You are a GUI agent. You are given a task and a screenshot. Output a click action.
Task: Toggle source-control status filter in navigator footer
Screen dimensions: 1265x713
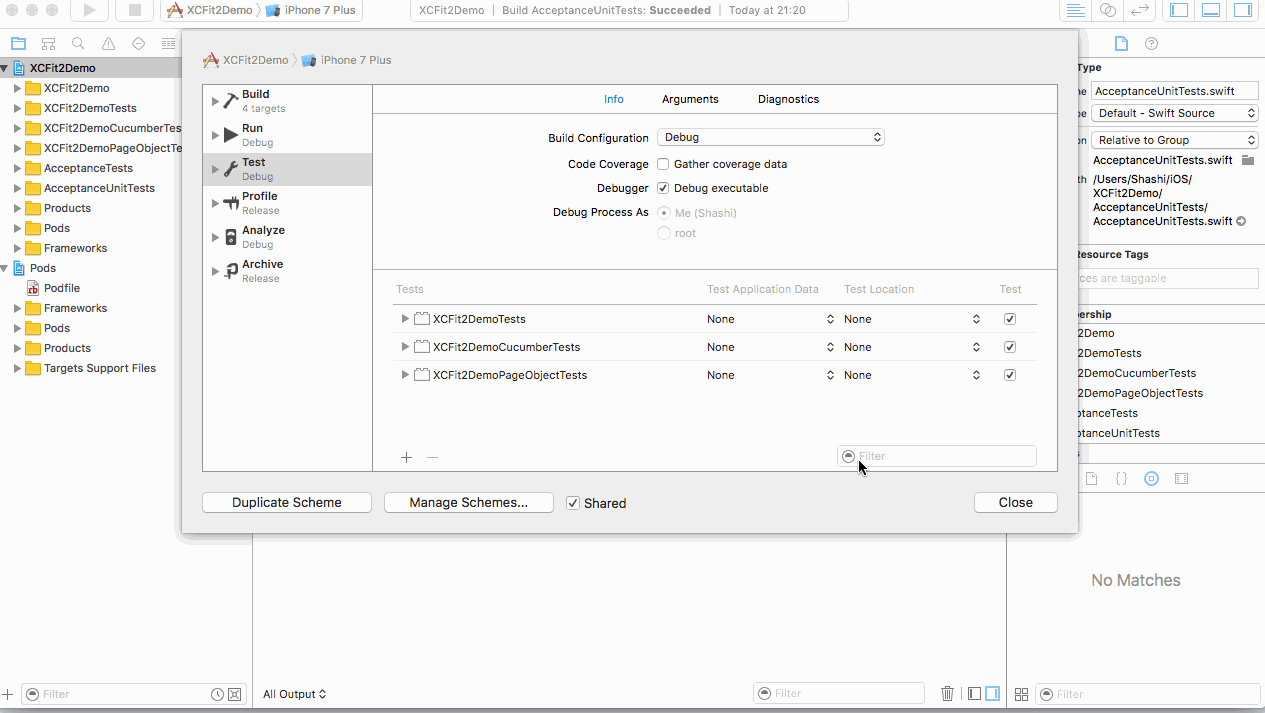[x=234, y=694]
